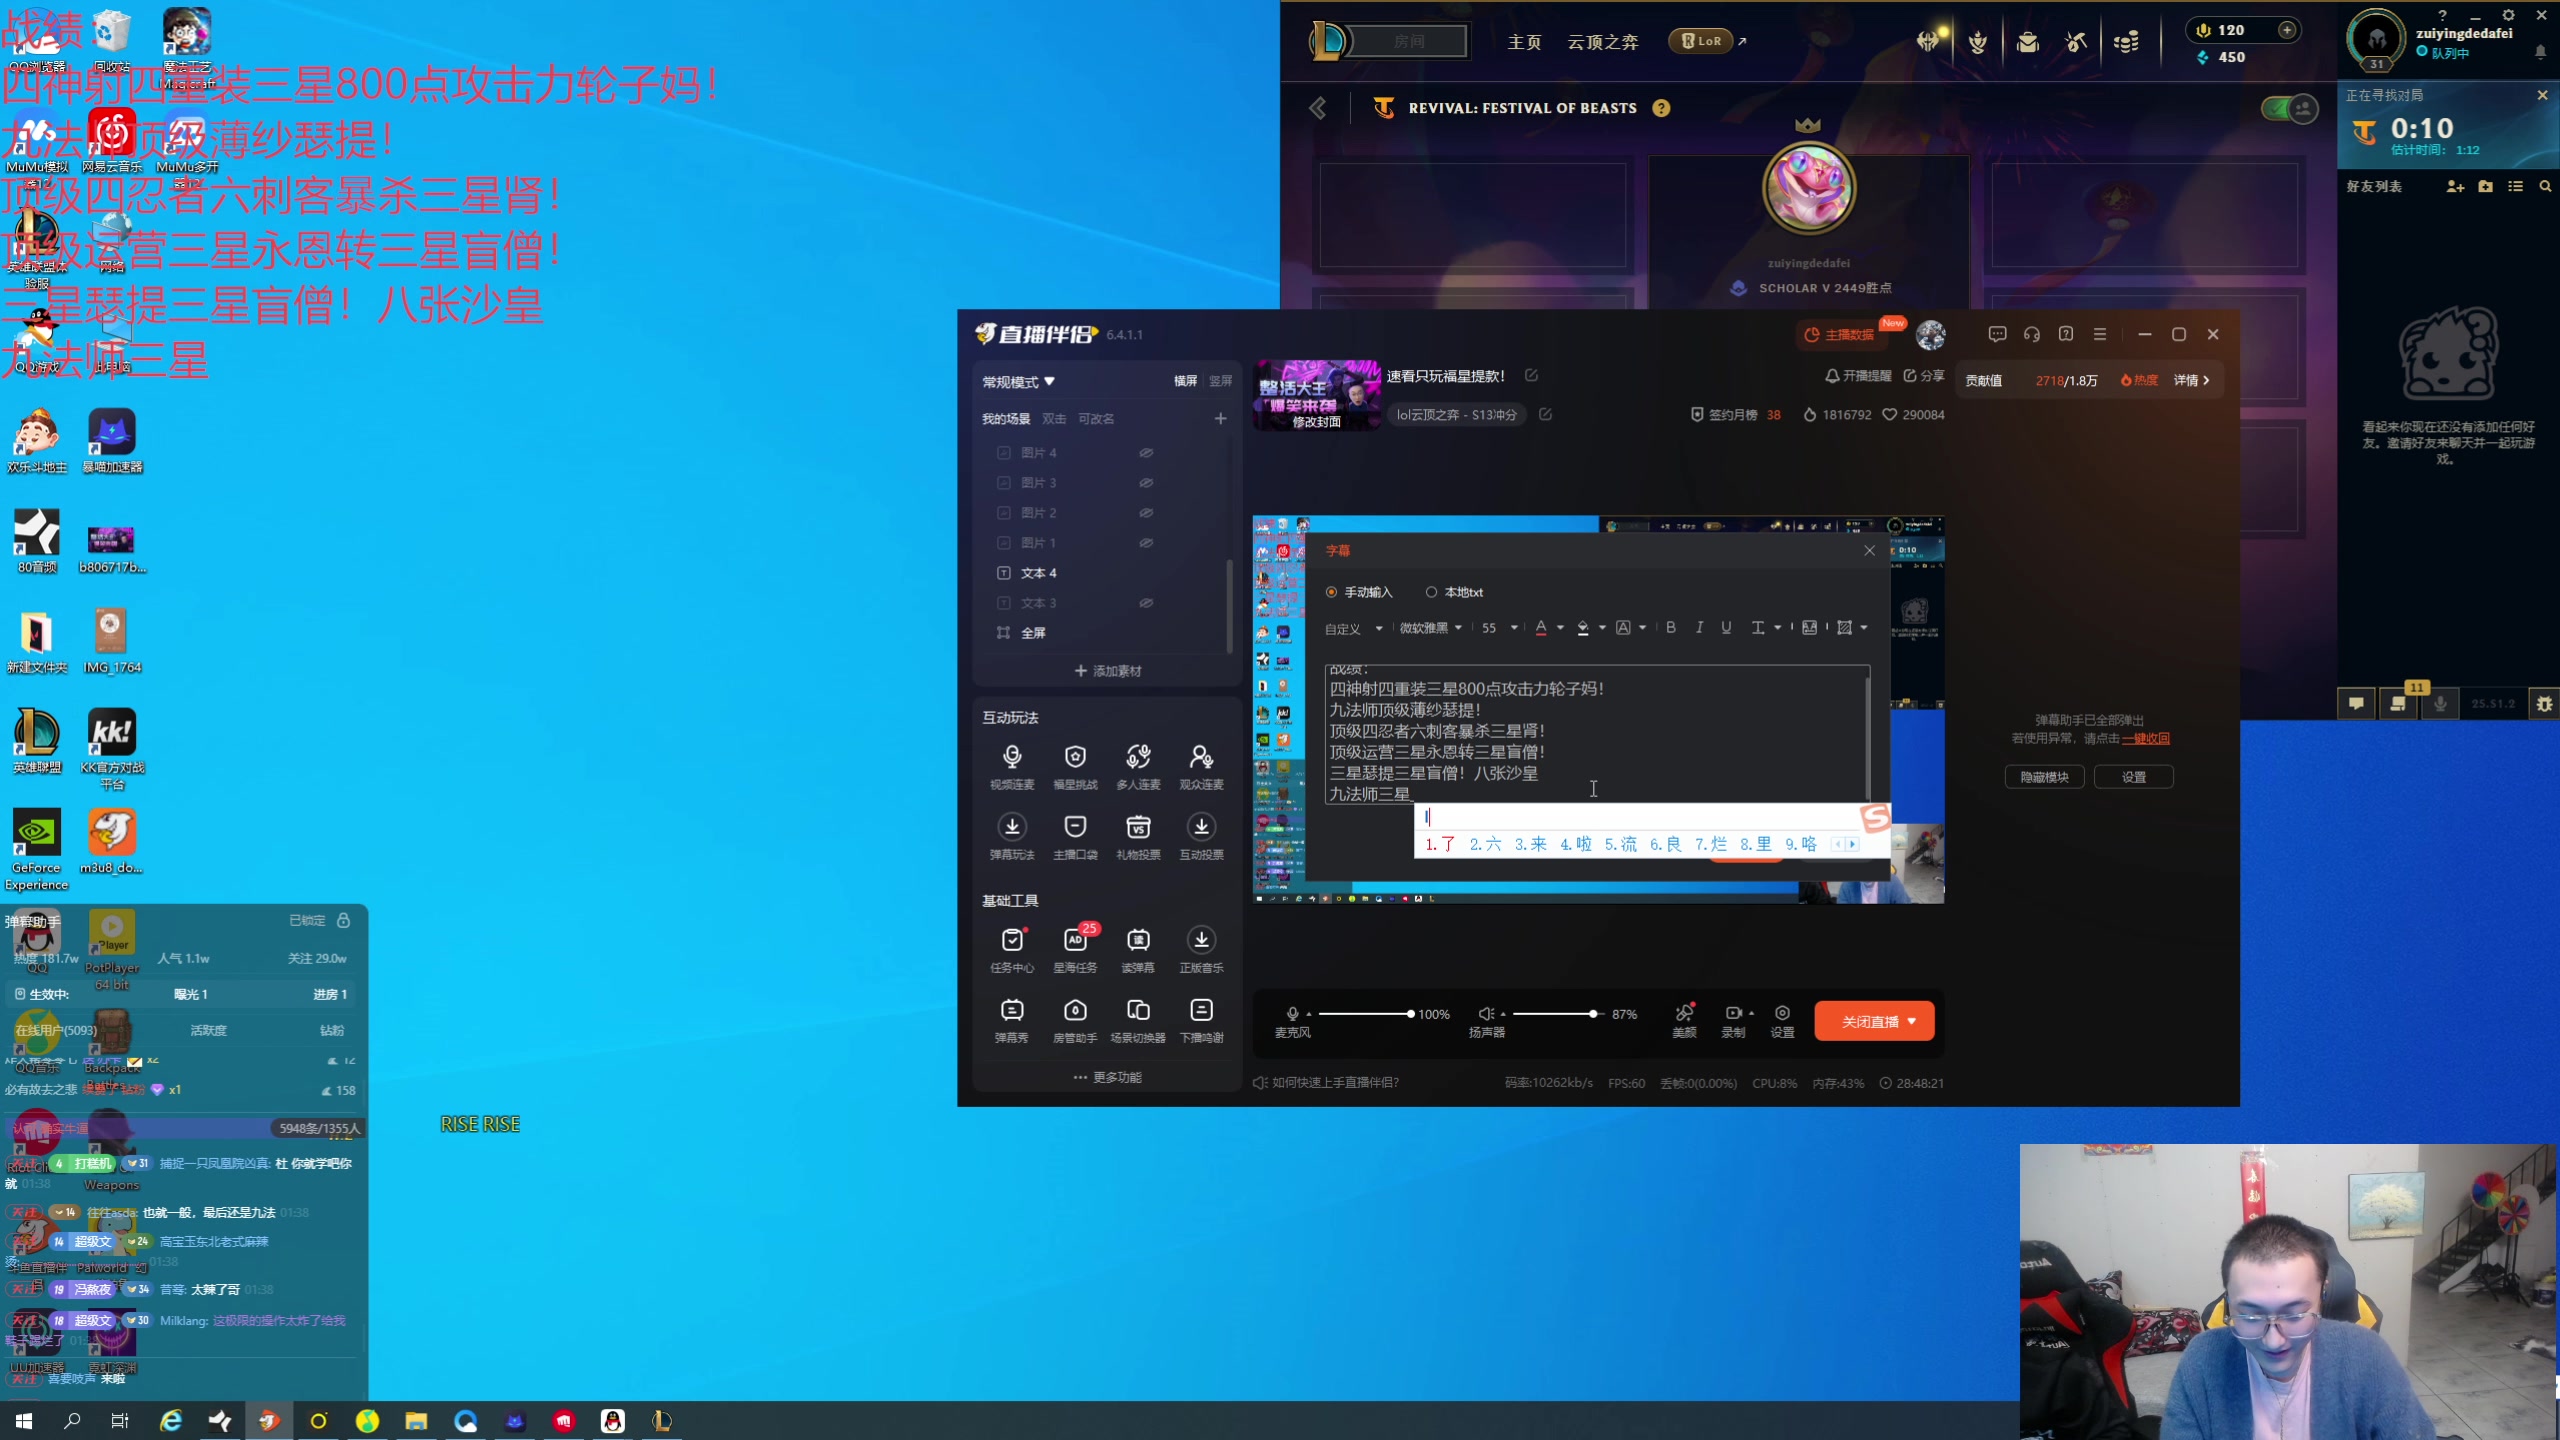Switch to 竖屏 portrait tab
The image size is (2560, 1440).
point(1220,380)
